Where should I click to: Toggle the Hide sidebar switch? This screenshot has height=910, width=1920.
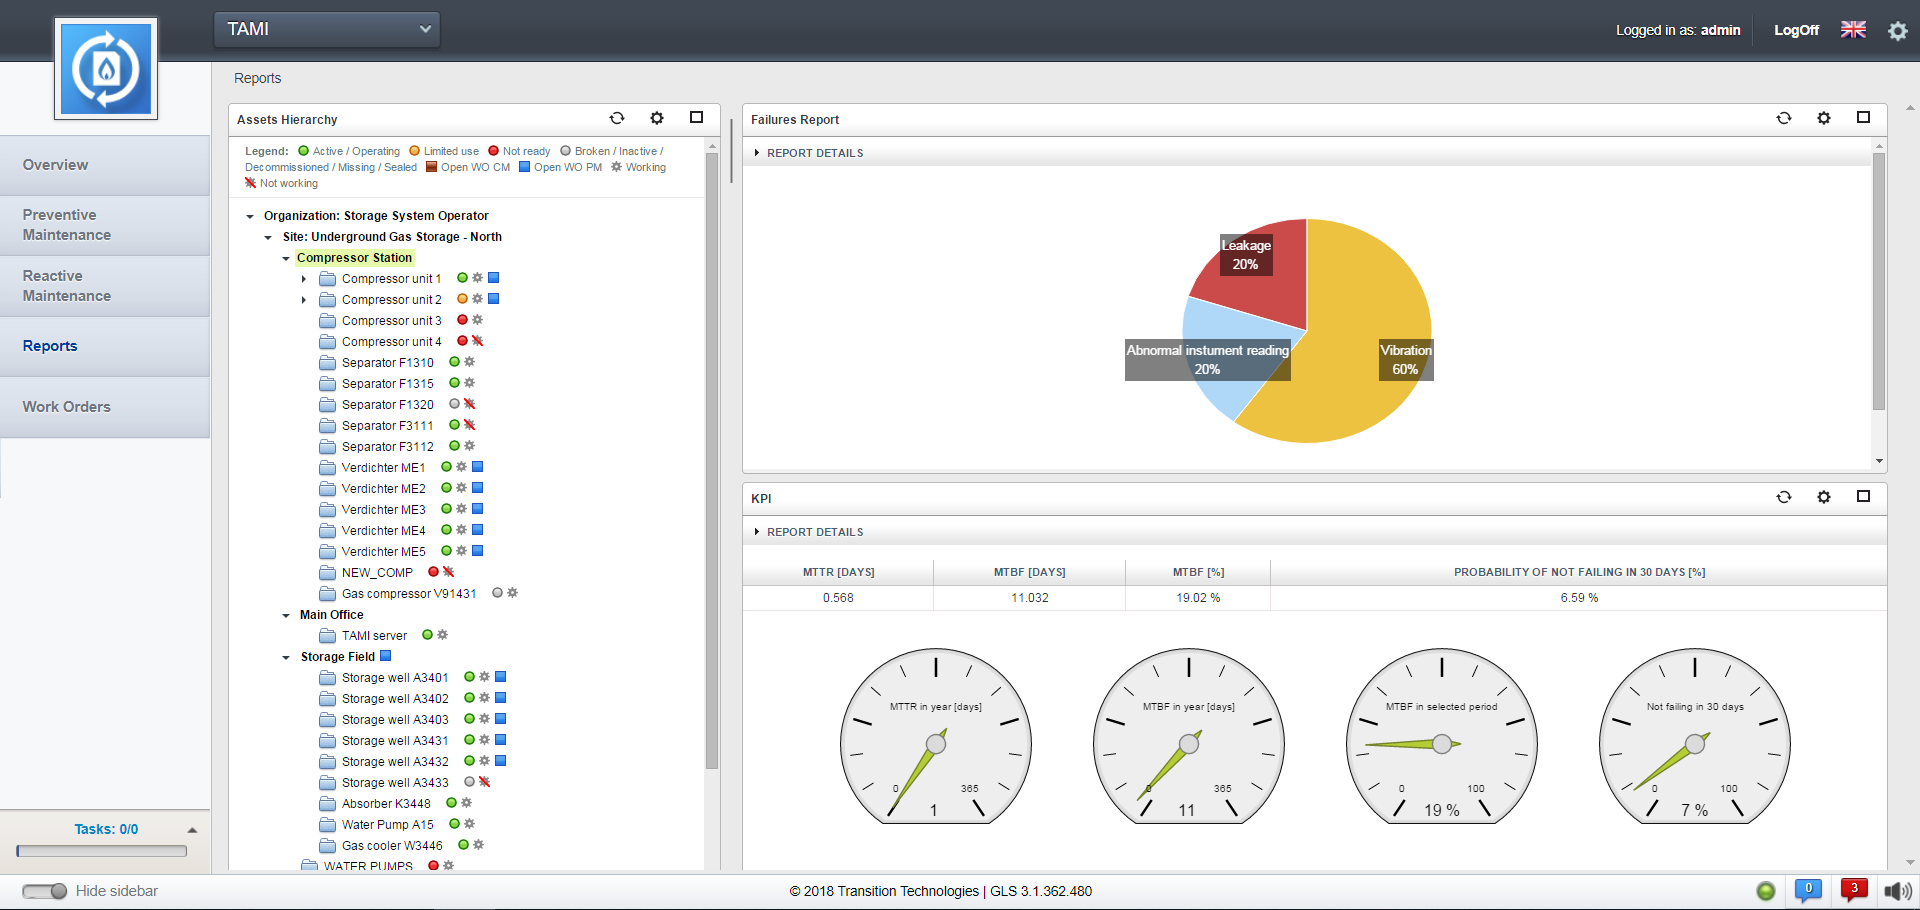pos(44,891)
